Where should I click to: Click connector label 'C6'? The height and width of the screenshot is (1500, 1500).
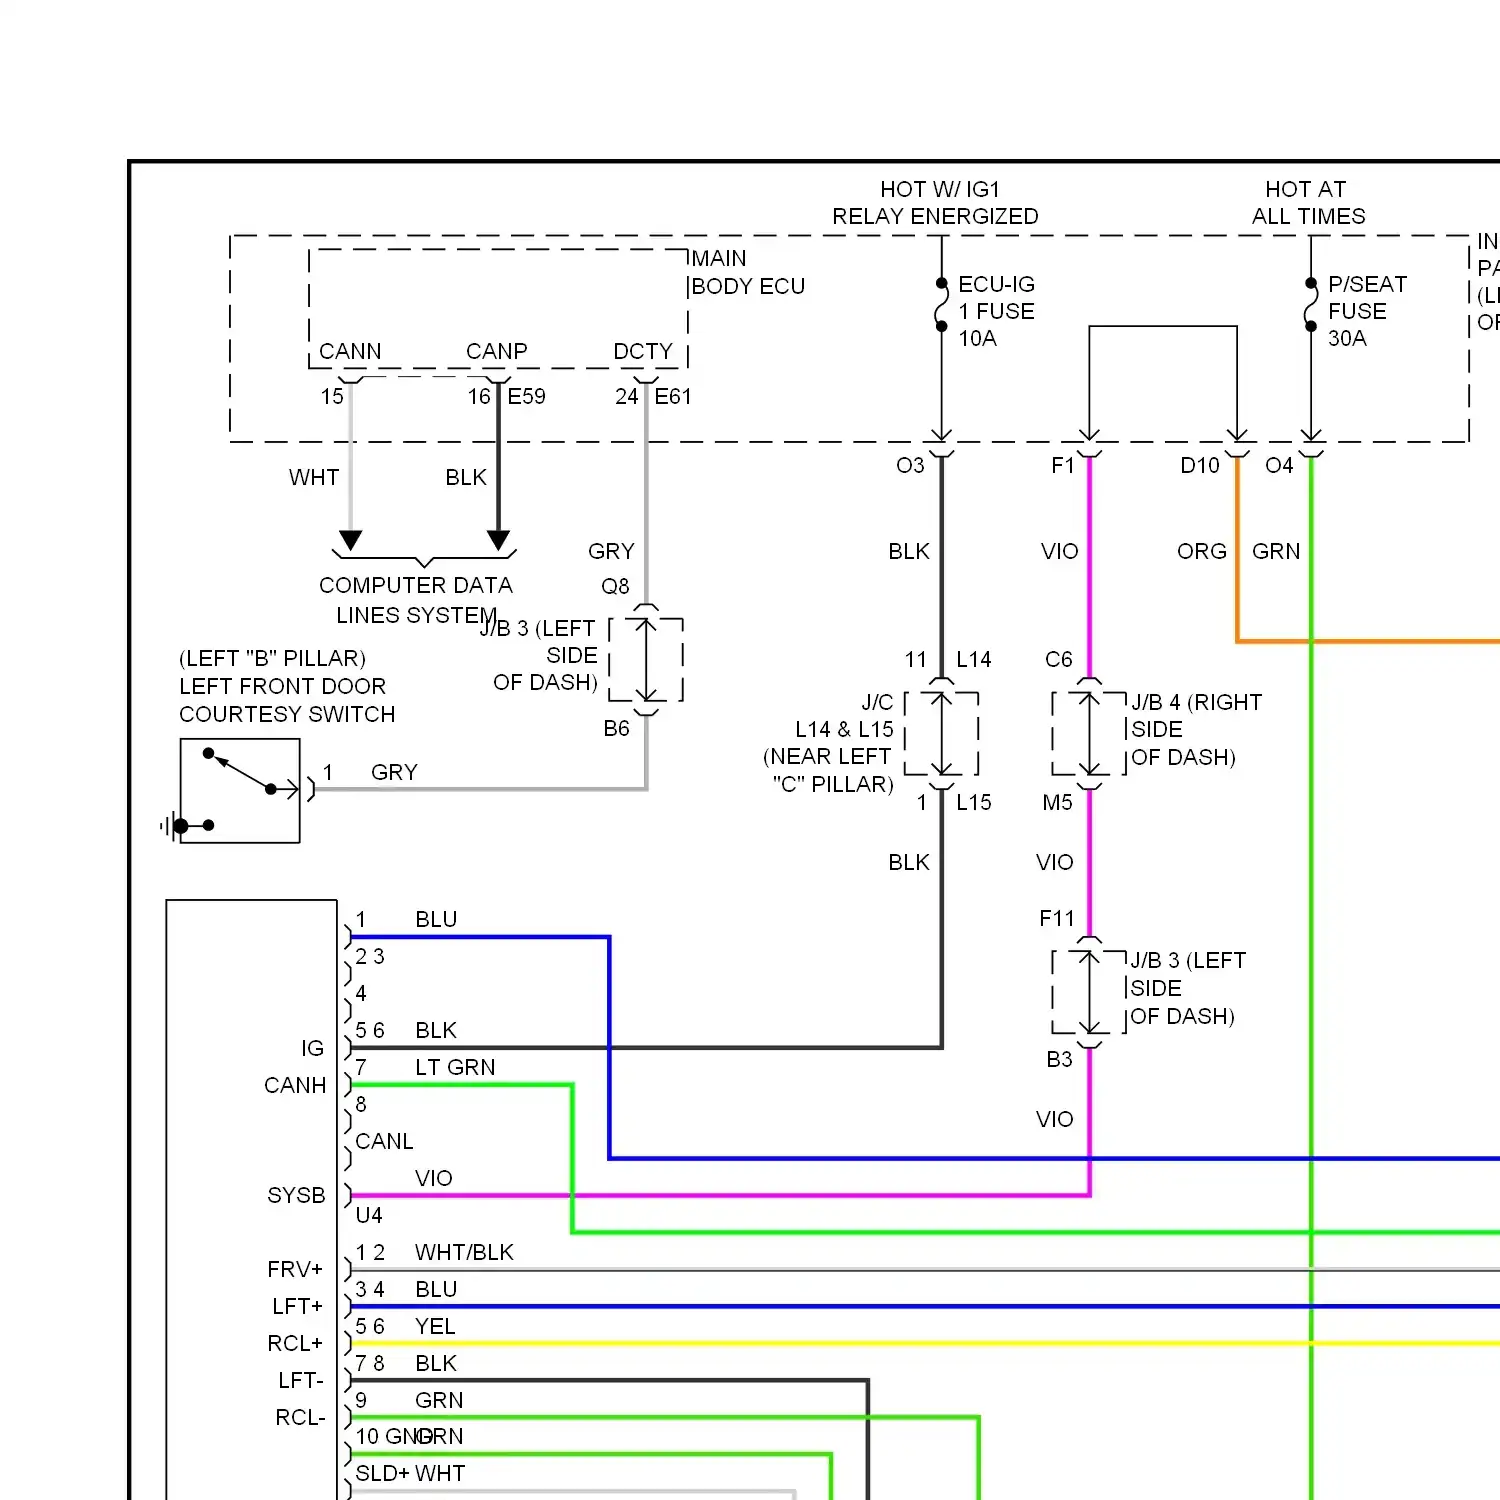1059,659
